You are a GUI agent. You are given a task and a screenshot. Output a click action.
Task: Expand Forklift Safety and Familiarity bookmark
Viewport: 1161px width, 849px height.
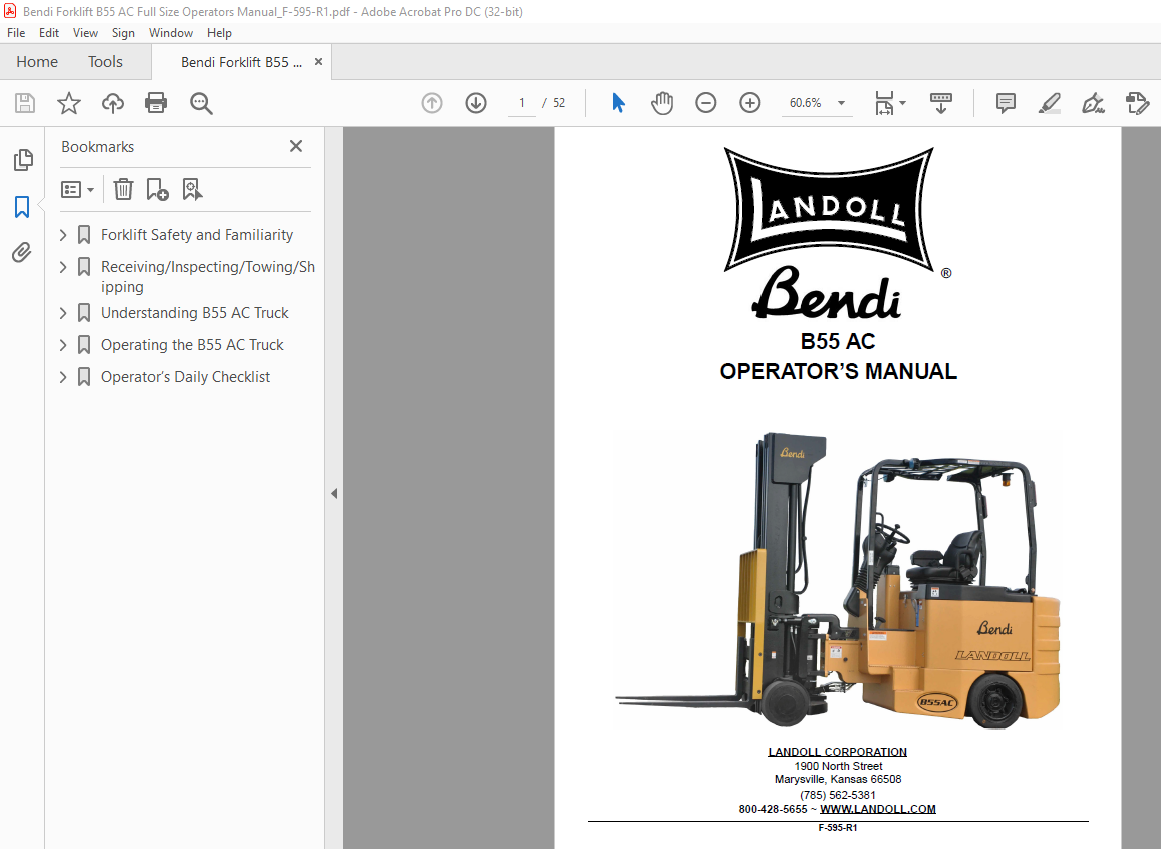click(x=63, y=235)
